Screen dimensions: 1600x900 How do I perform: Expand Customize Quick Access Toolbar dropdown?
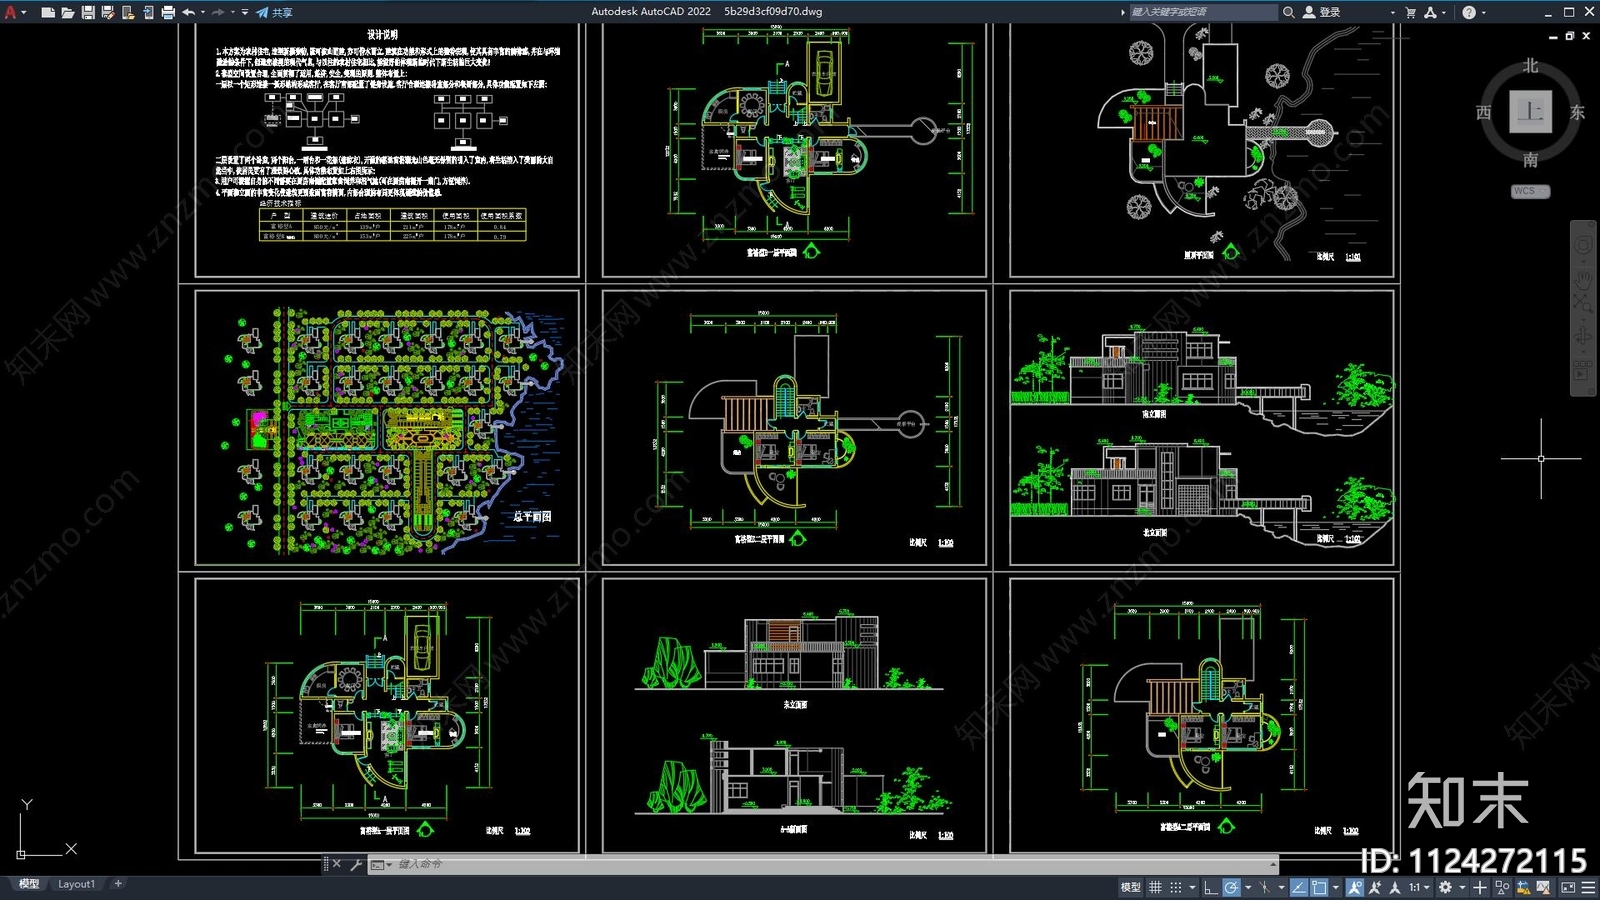pos(245,12)
